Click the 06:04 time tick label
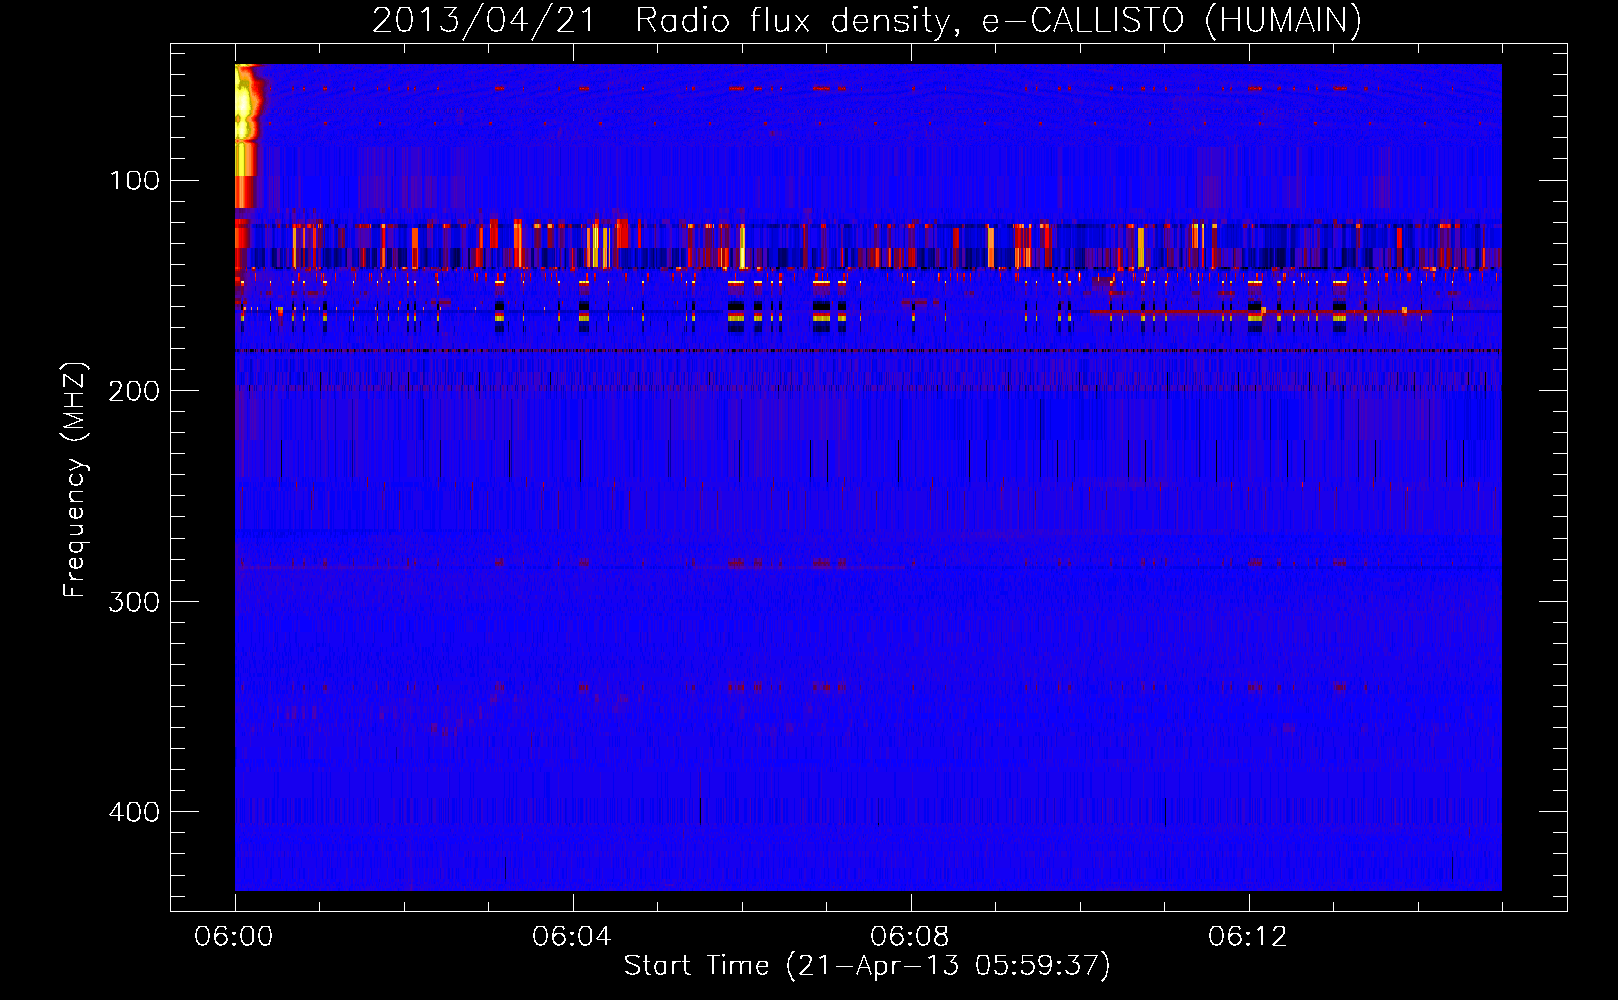This screenshot has height=1000, width=1618. coord(572,937)
